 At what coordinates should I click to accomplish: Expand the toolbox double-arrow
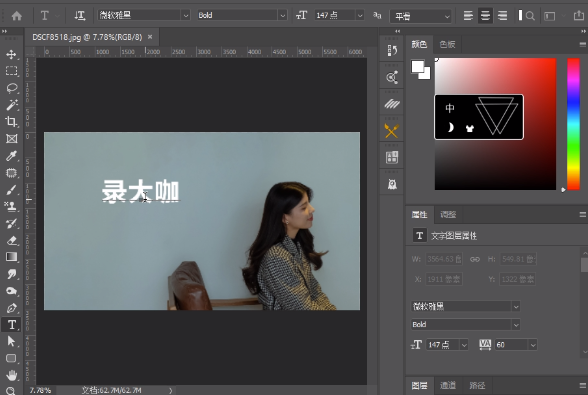4,31
